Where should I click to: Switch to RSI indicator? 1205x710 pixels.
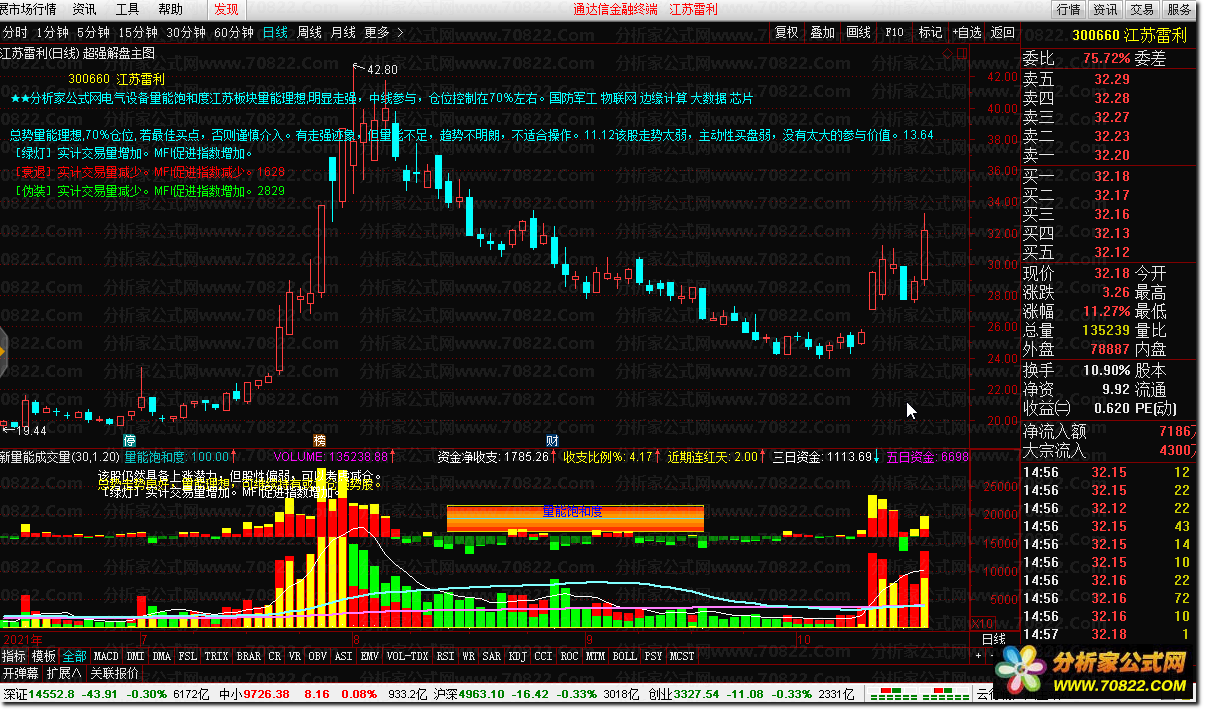[x=445, y=656]
